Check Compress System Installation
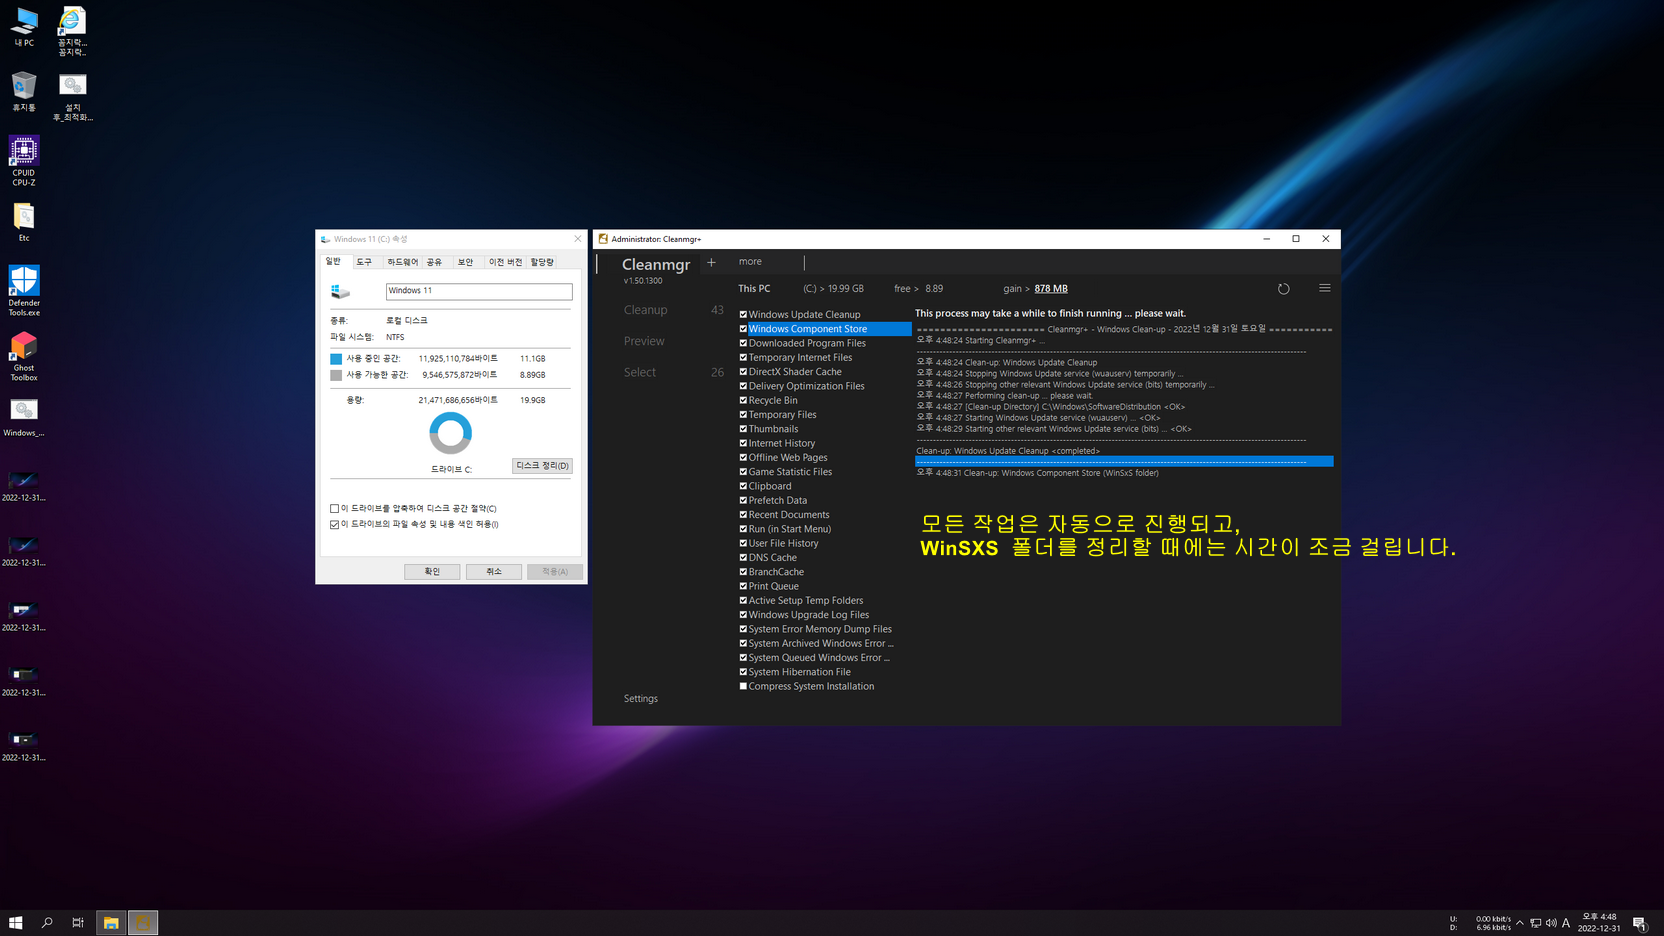Viewport: 1664px width, 936px height. [x=743, y=686]
